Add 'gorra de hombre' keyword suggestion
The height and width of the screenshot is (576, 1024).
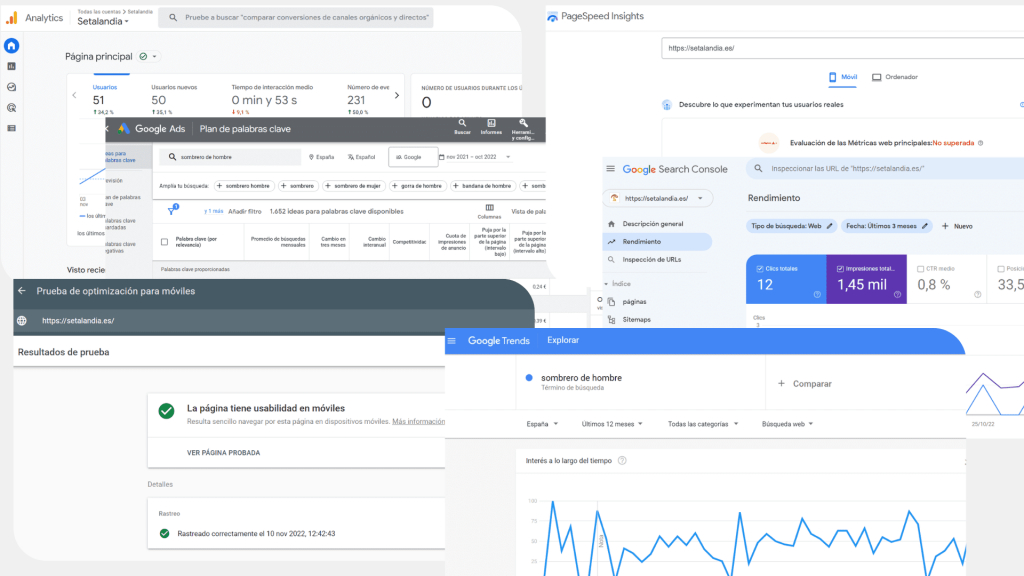tap(417, 186)
